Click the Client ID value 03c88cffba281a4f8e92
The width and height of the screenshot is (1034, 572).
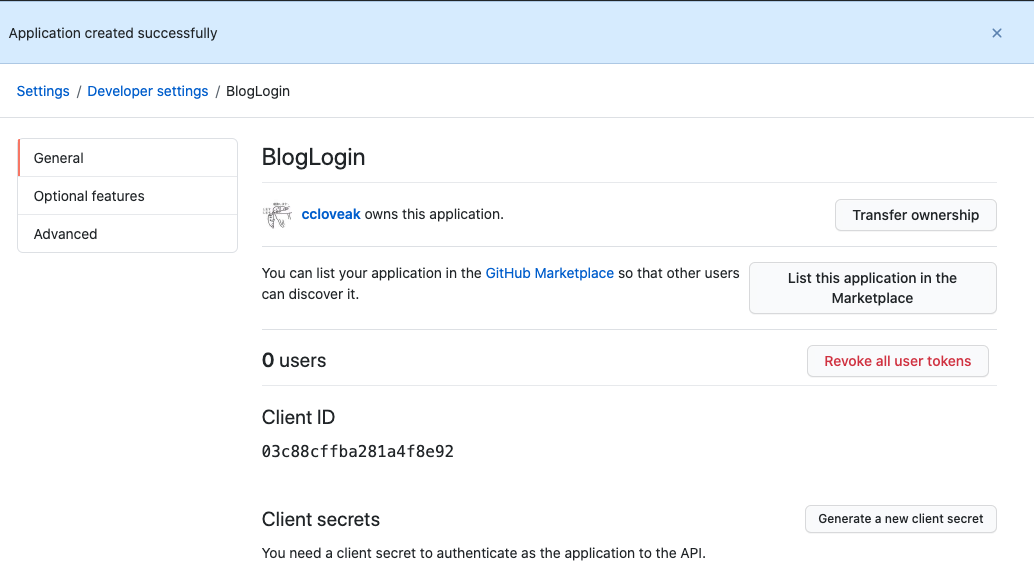coord(358,452)
